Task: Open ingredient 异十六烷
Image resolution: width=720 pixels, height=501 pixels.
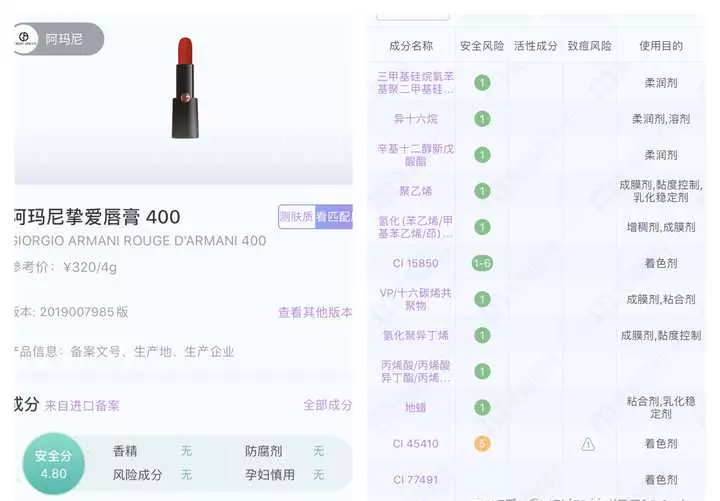Action: (416, 119)
